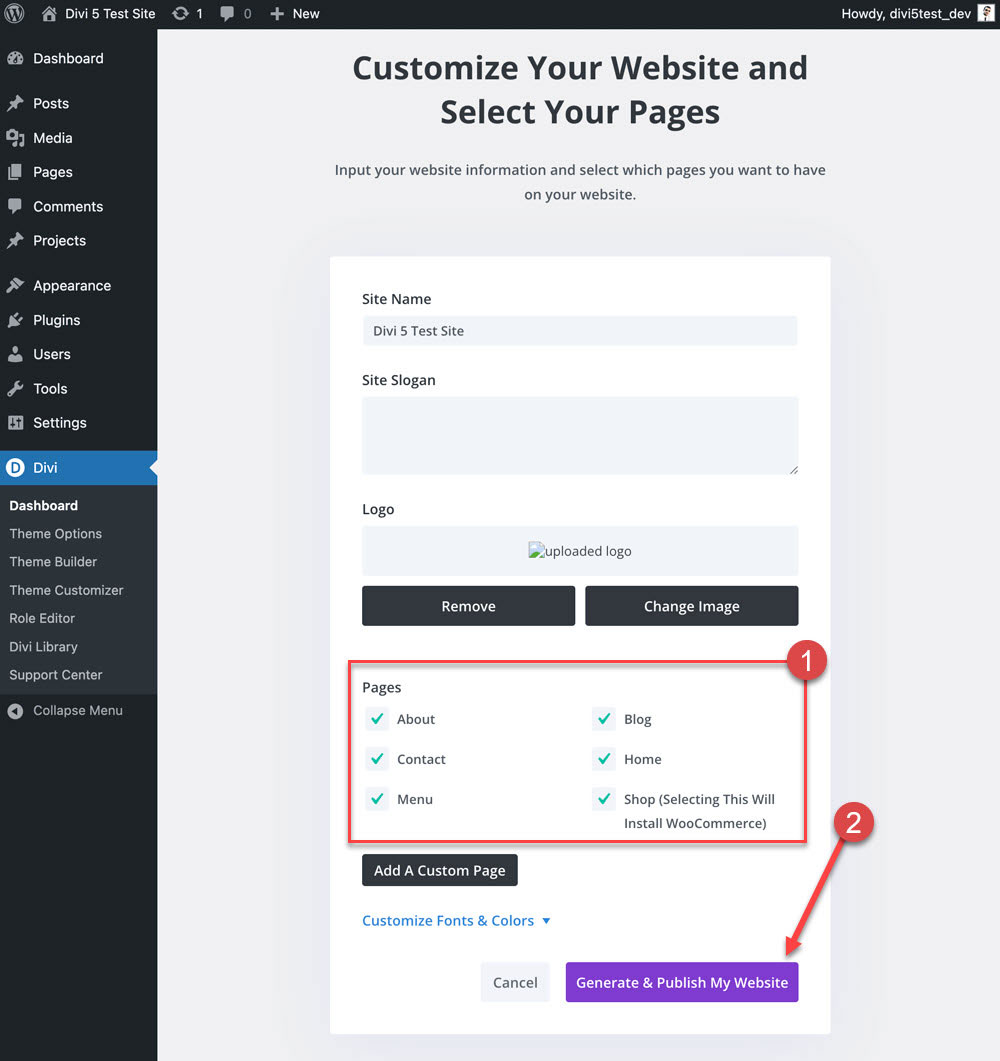
Task: Click the Tools wrench icon
Action: (x=16, y=388)
